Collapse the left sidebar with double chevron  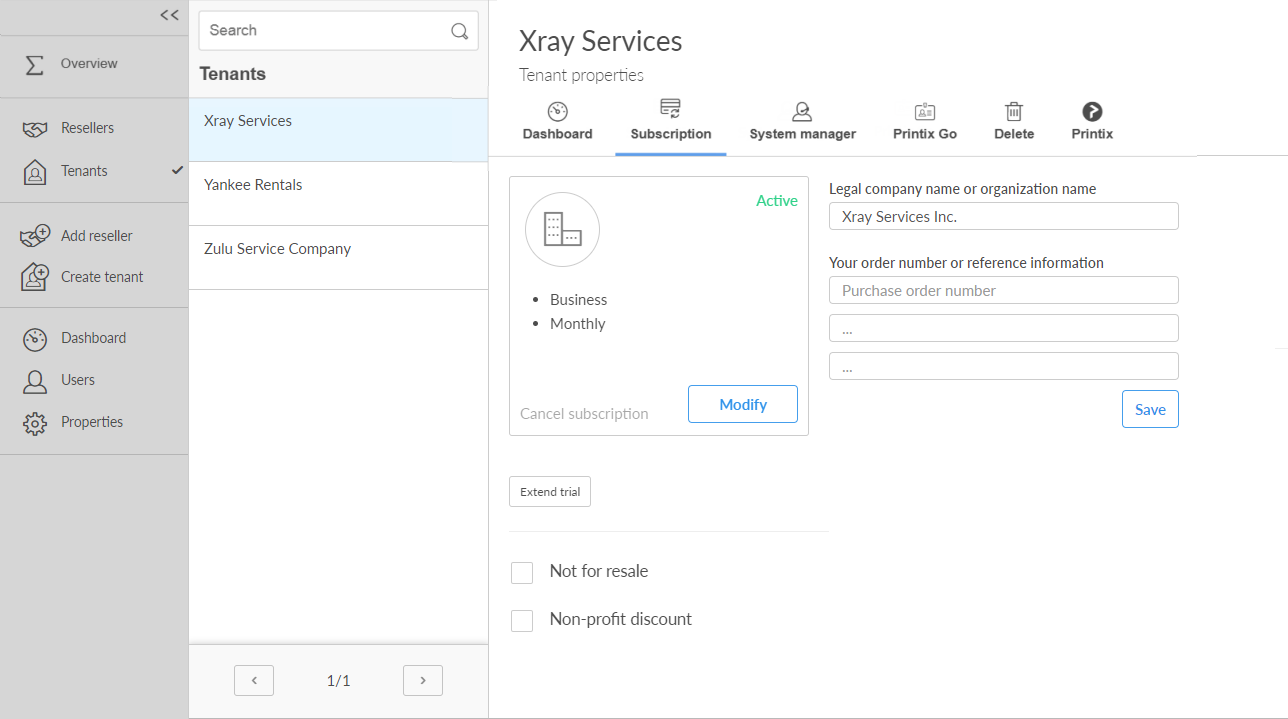(x=169, y=15)
